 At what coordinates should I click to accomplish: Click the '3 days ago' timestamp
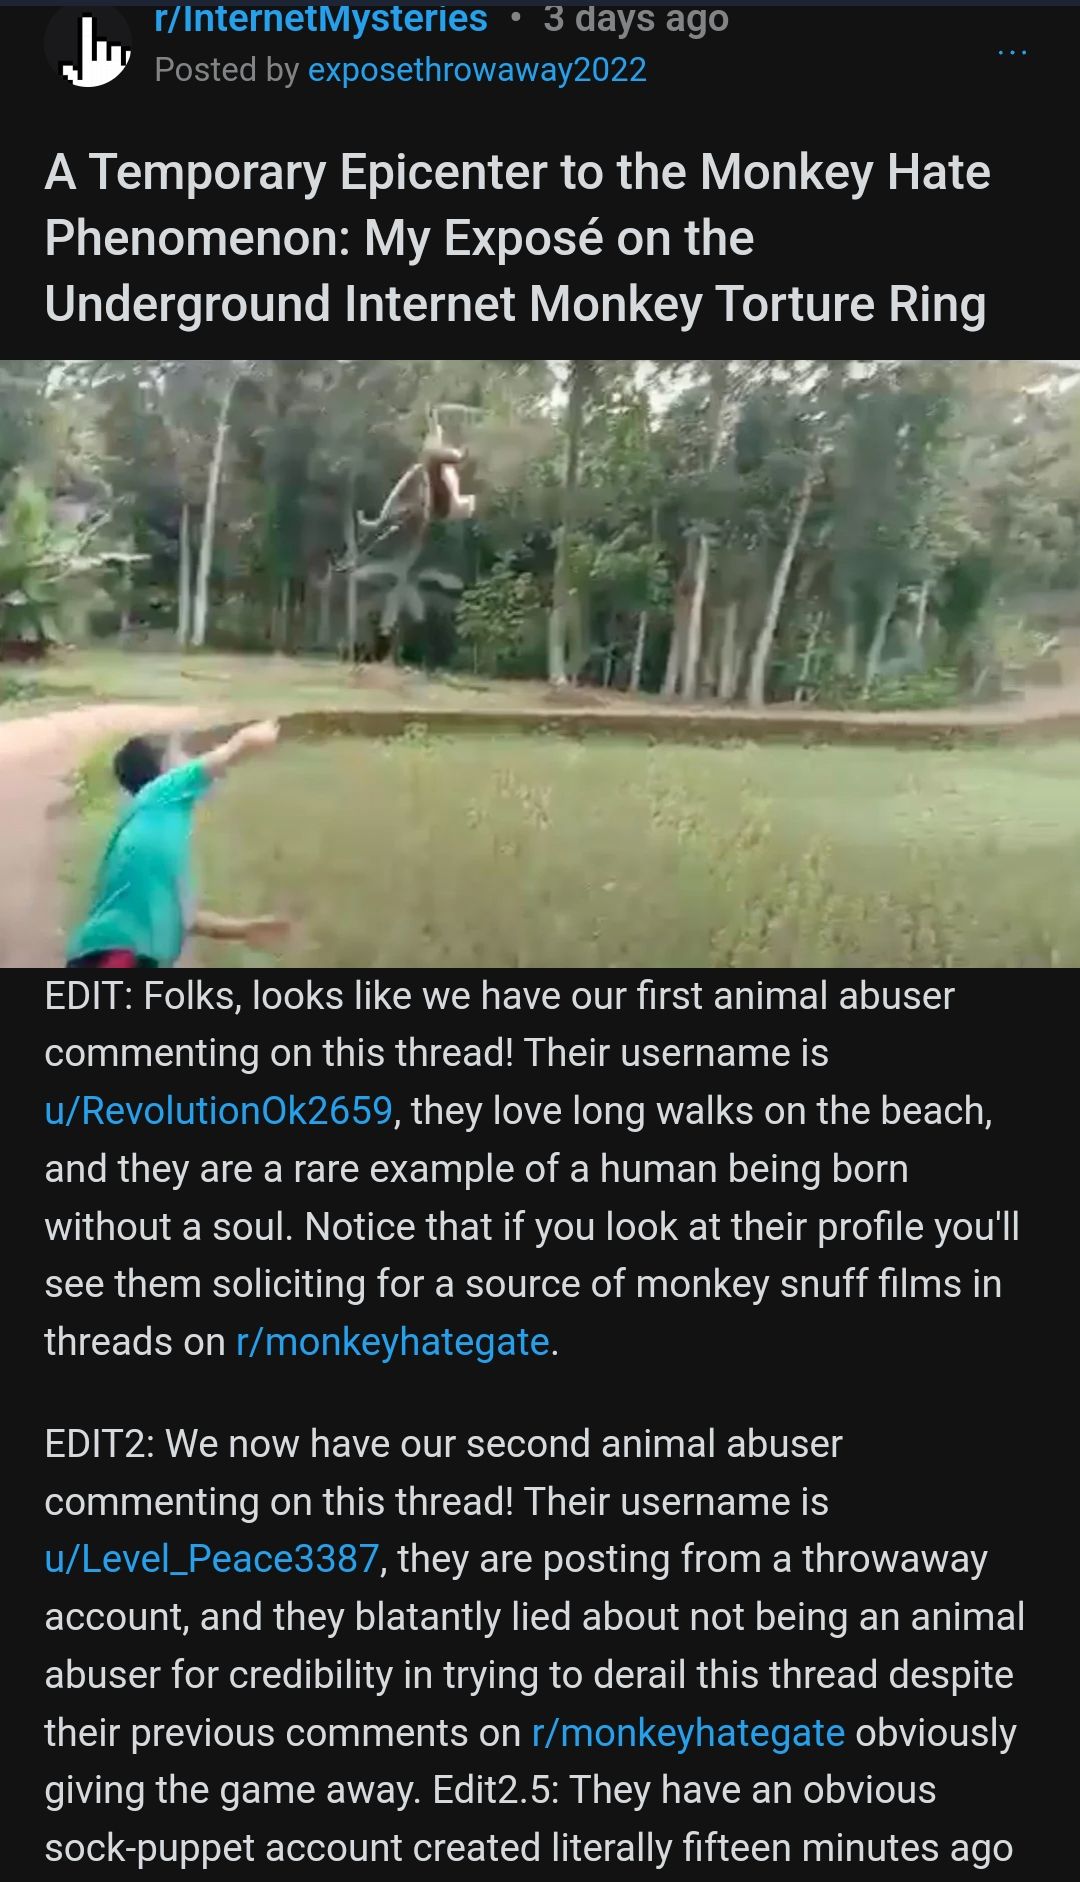pos(636,18)
